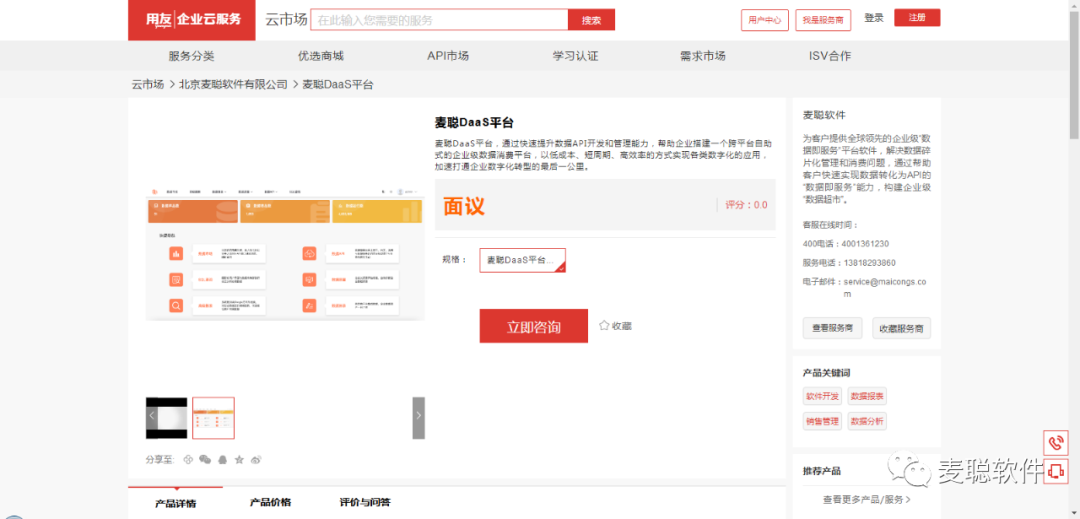The image size is (1080, 519).
Task: Switch to the 产品价格 tab
Action: pyautogui.click(x=270, y=502)
